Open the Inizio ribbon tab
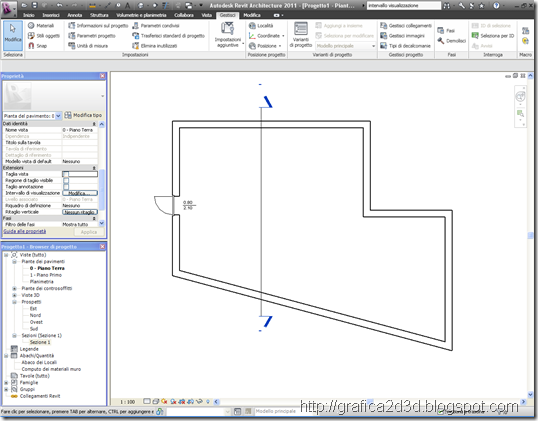538x421 pixels. coord(28,15)
